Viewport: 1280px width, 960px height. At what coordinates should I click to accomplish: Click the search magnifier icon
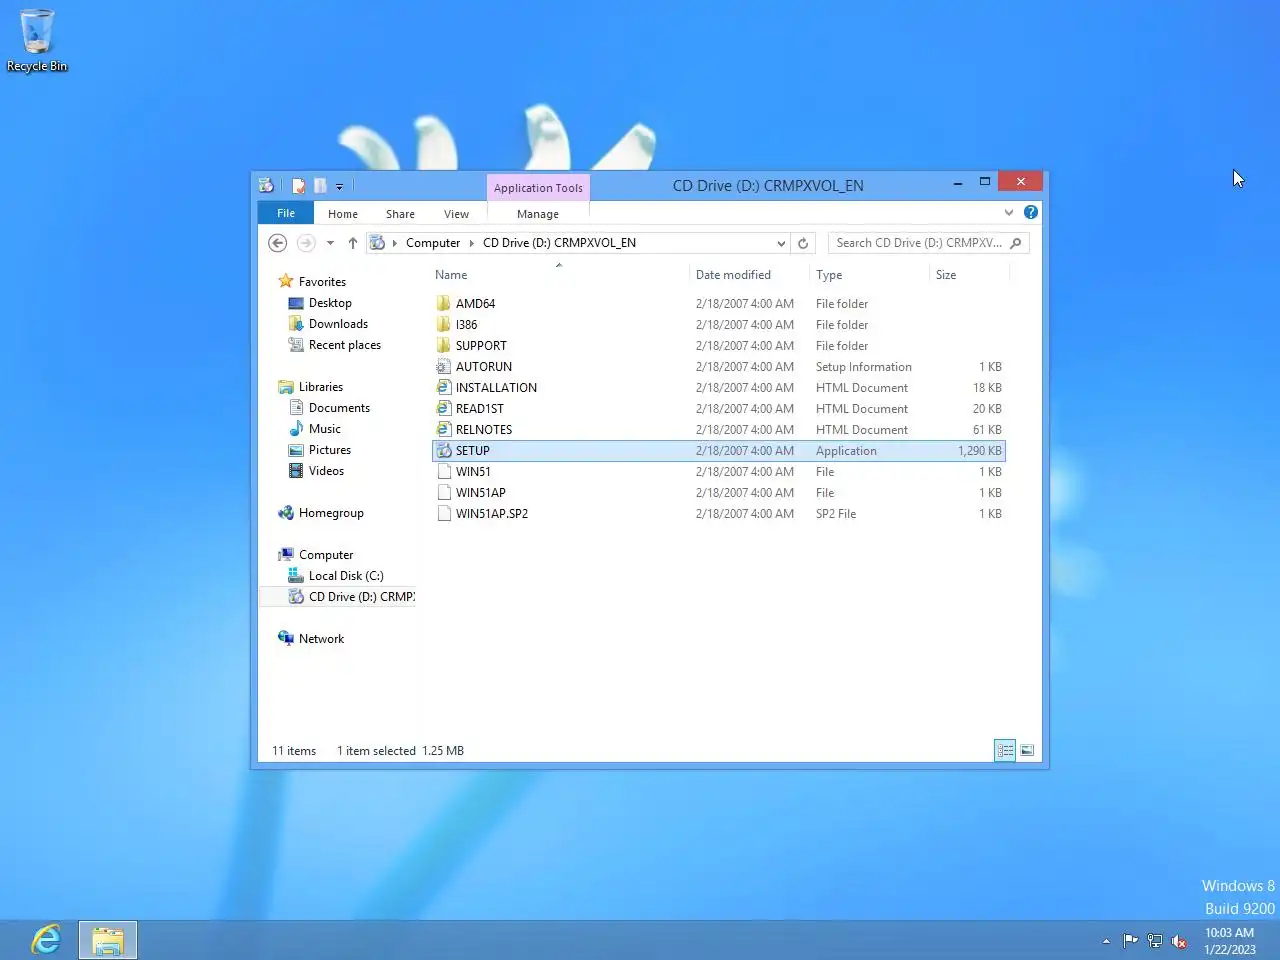click(1016, 243)
